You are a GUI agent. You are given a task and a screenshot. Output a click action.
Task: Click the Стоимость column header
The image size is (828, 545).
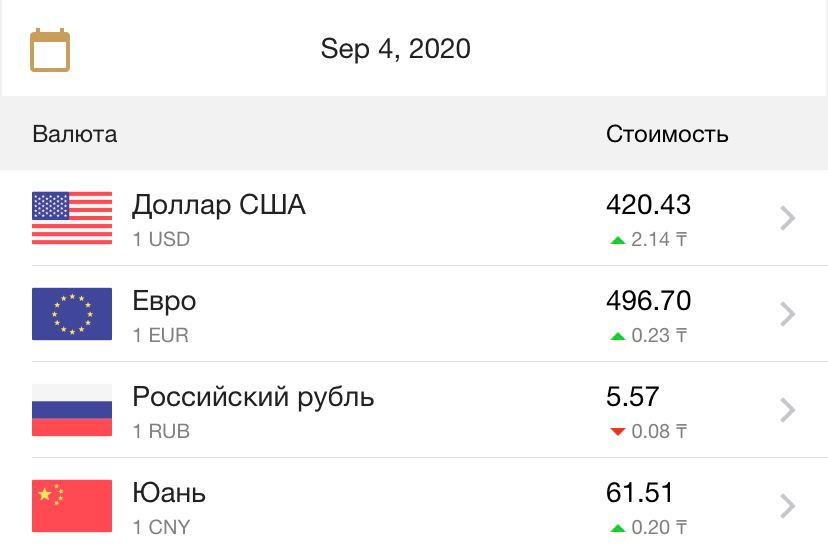667,134
